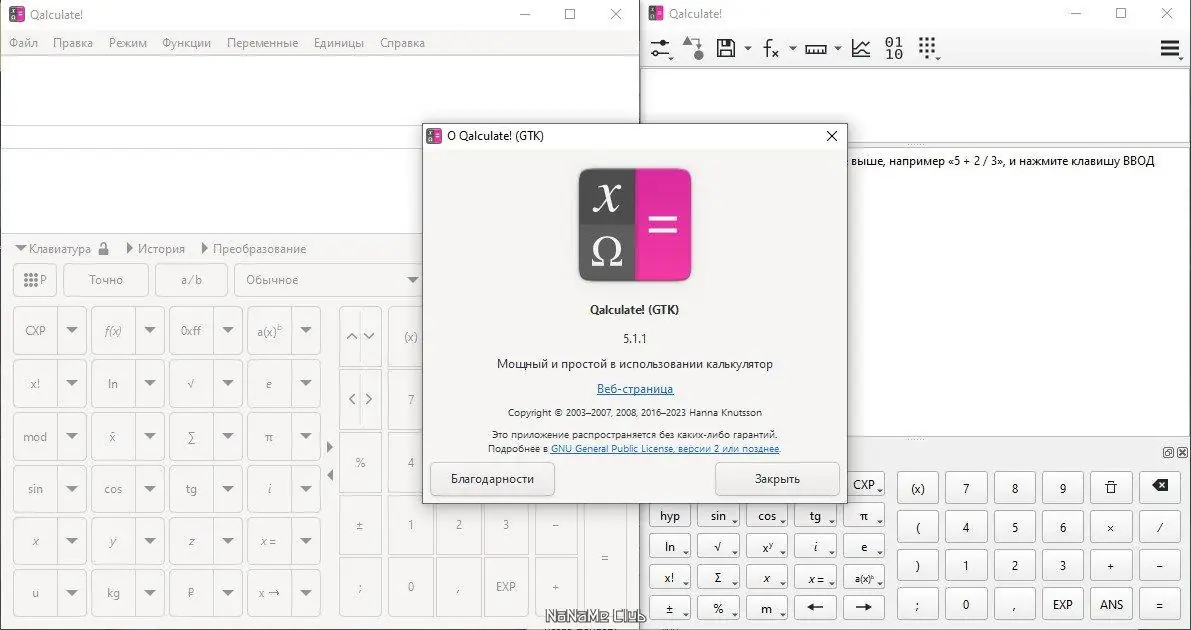Open the Функции menu

click(x=186, y=43)
